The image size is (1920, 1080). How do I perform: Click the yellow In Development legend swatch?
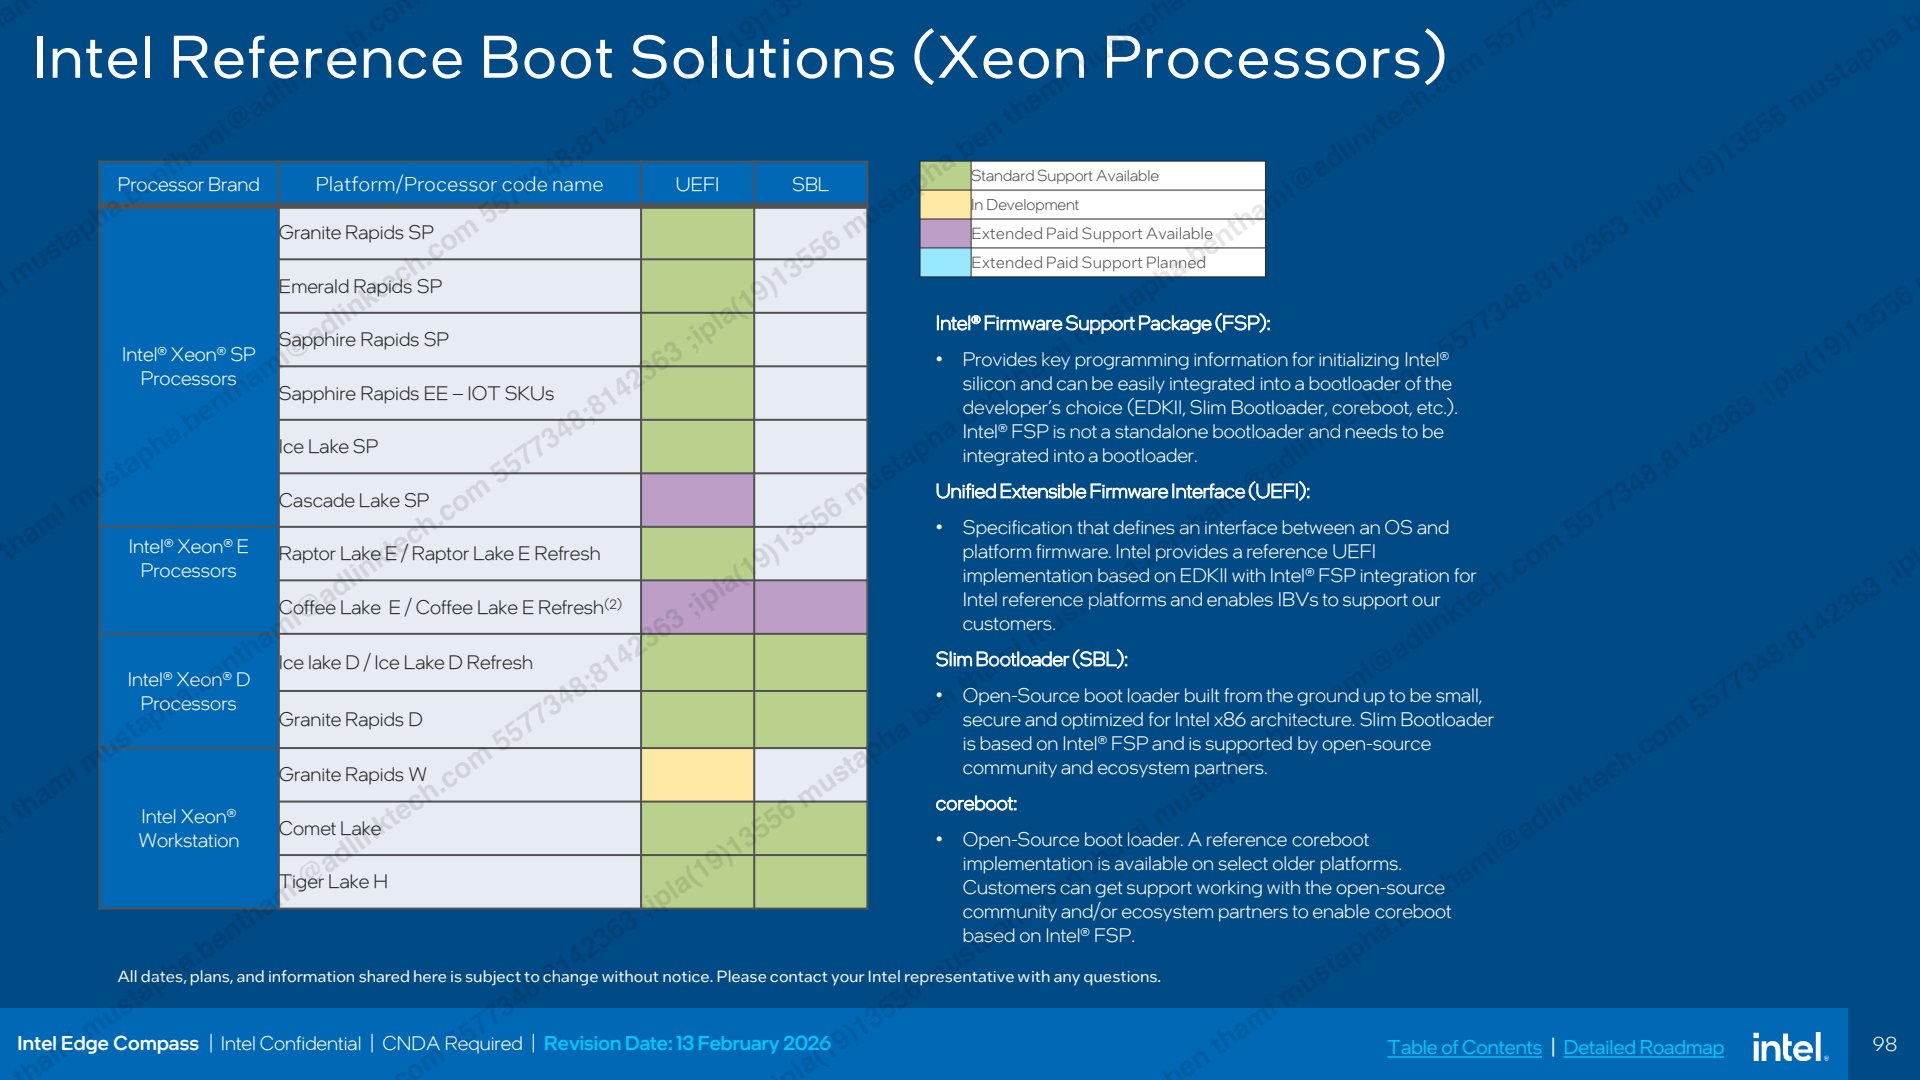[945, 204]
